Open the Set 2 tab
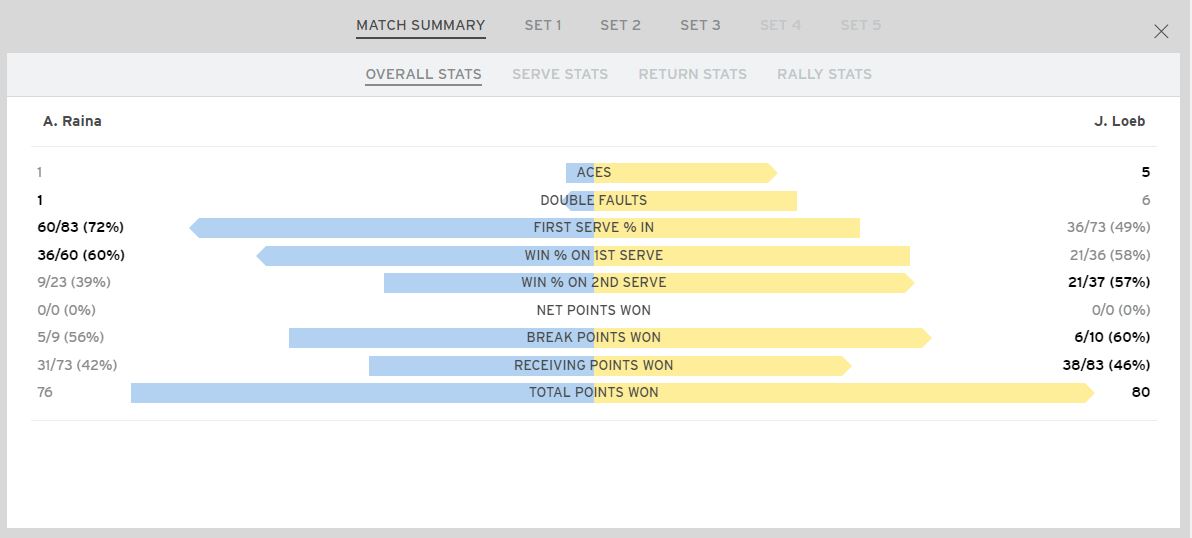Screen dimensions: 1192x538 pyautogui.click(x=620, y=25)
